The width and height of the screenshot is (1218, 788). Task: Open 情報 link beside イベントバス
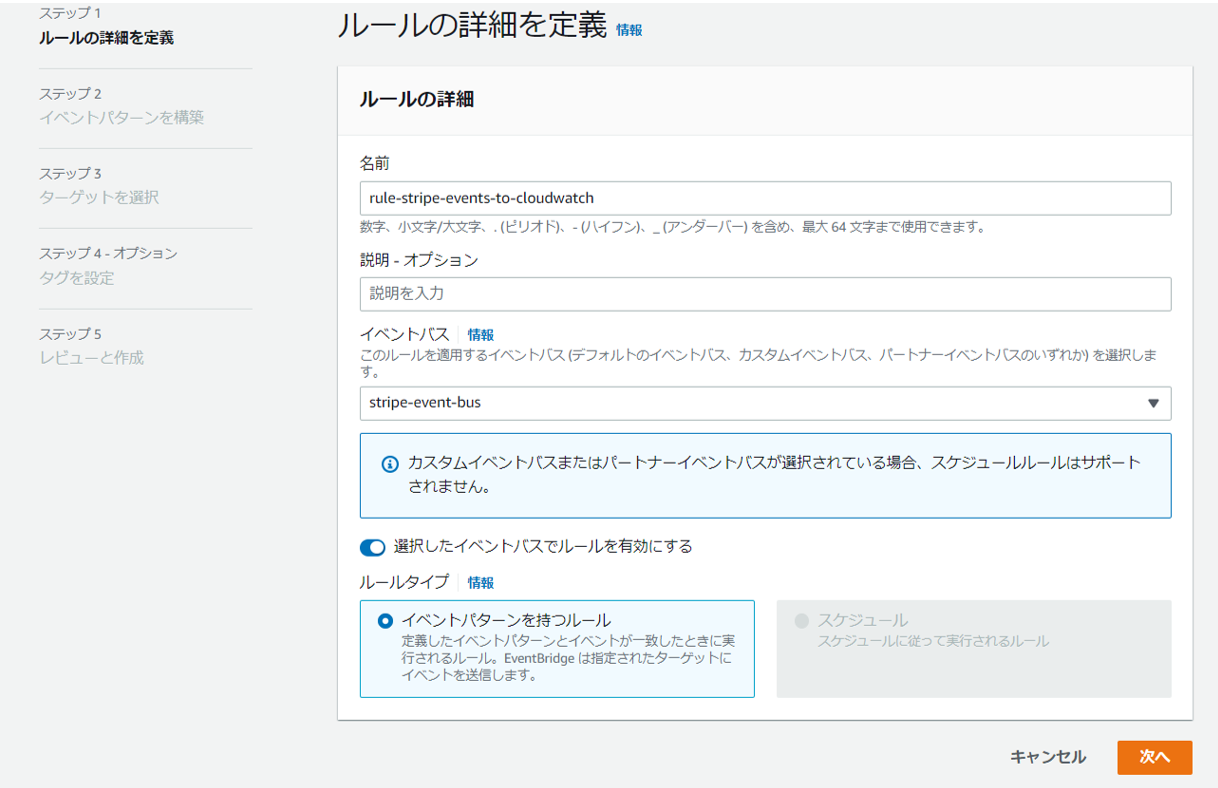481,335
